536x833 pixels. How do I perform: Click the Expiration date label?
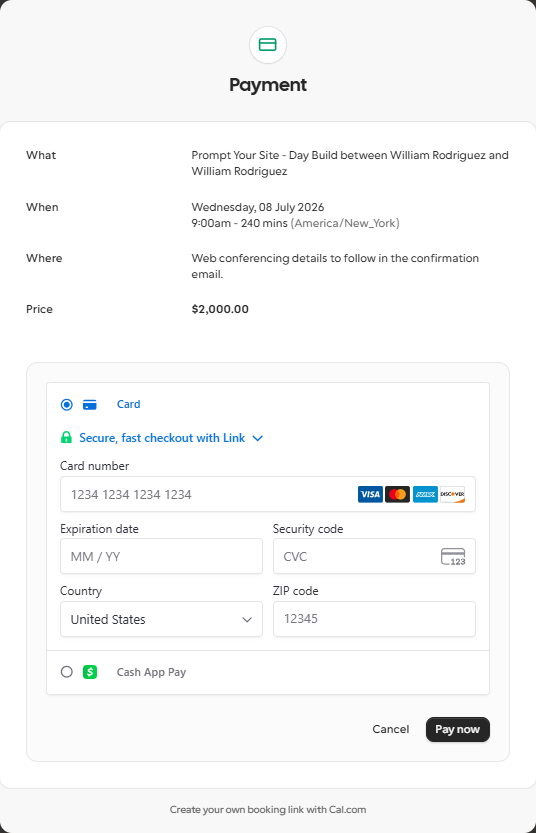pos(99,529)
